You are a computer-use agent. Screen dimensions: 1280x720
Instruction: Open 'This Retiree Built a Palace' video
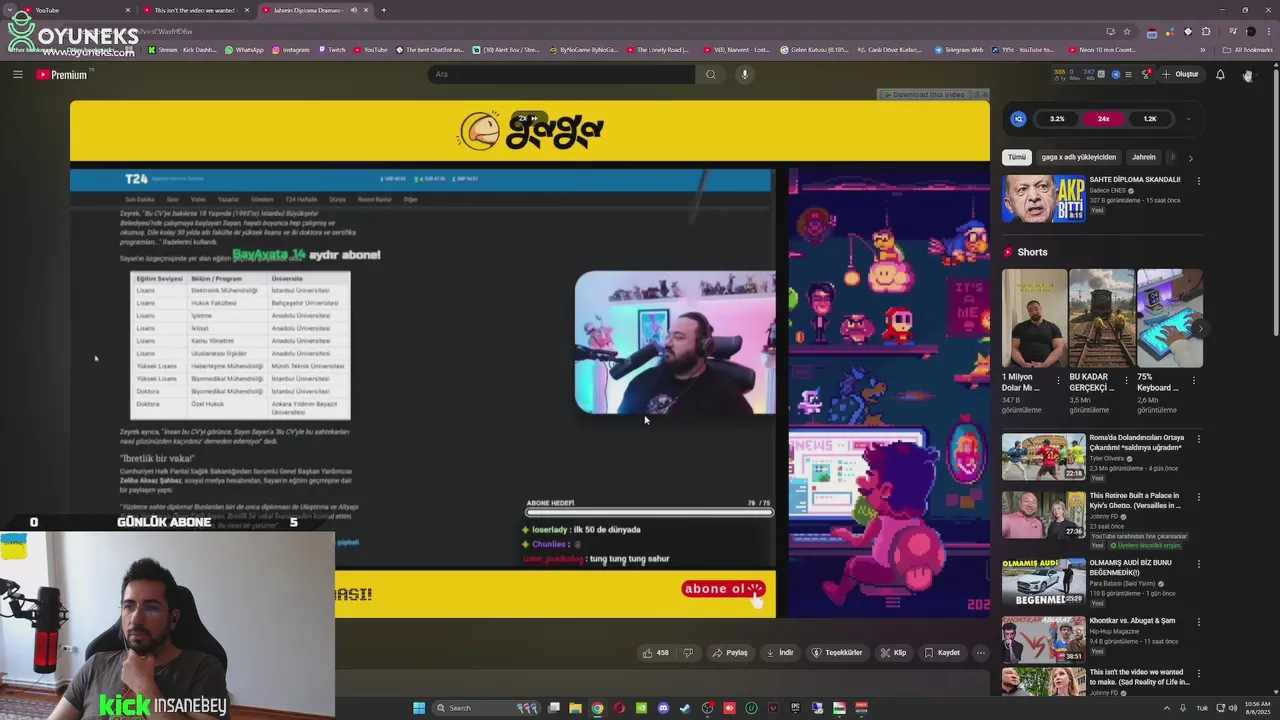coord(1044,515)
